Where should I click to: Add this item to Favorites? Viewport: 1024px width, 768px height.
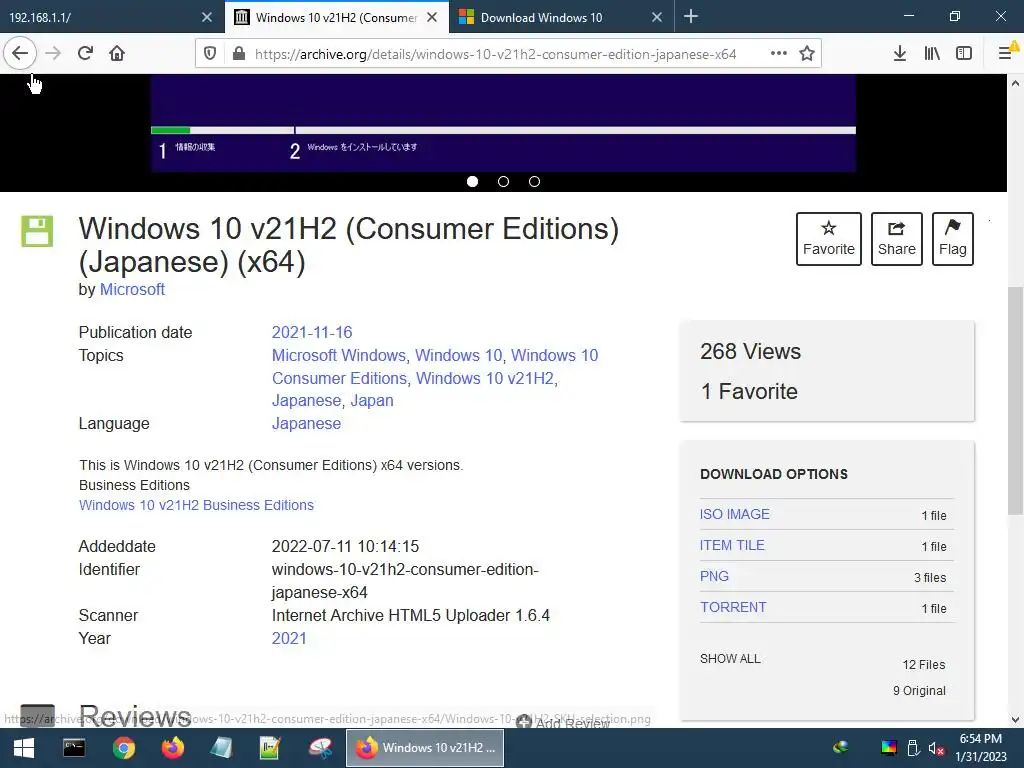(x=829, y=239)
